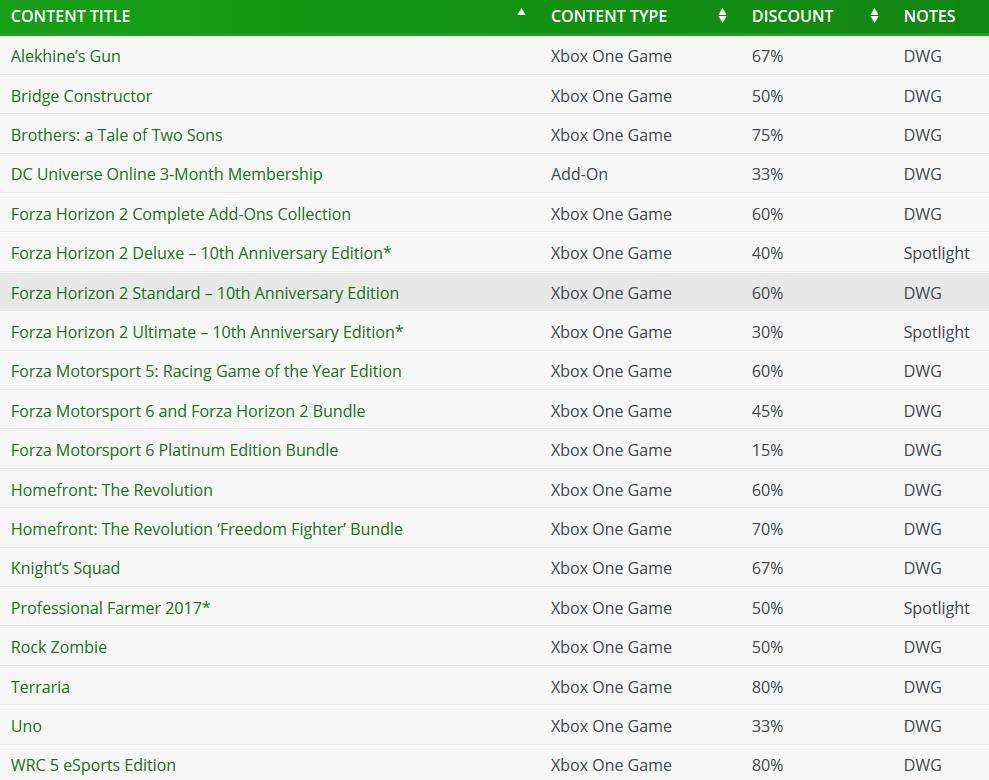
Task: Open Bridge Constructor game link
Action: 81,96
